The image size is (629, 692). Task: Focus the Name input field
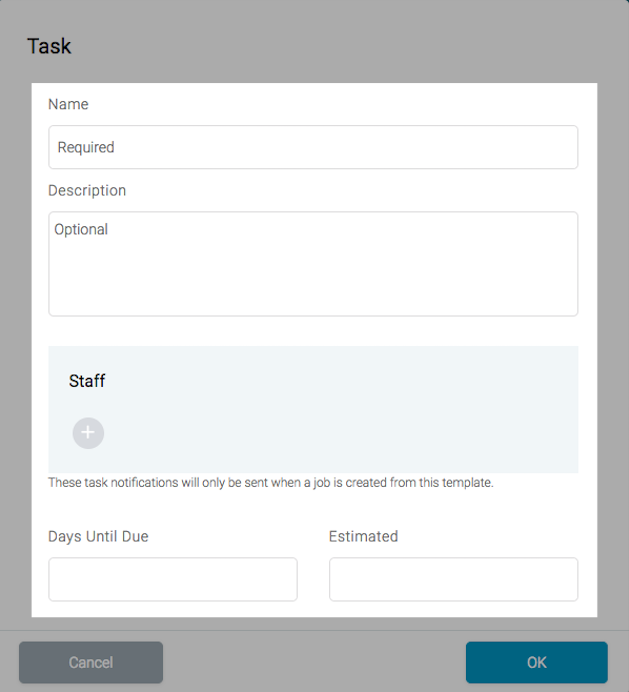click(x=313, y=147)
